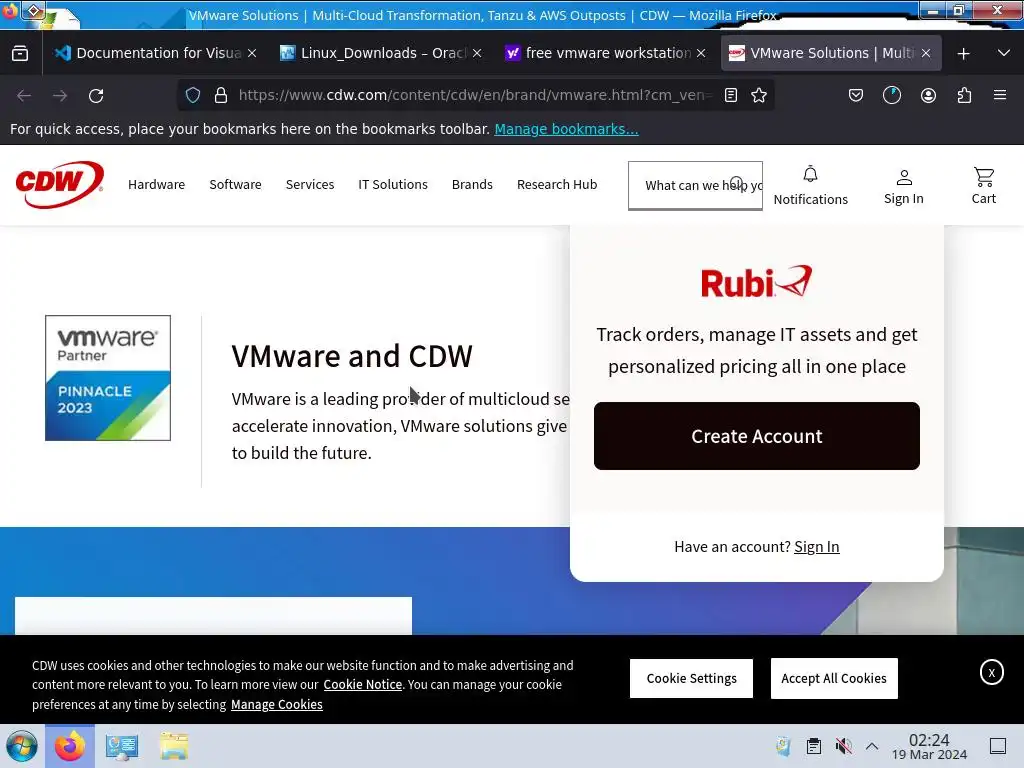Open Firefox account profile icon

[928, 95]
